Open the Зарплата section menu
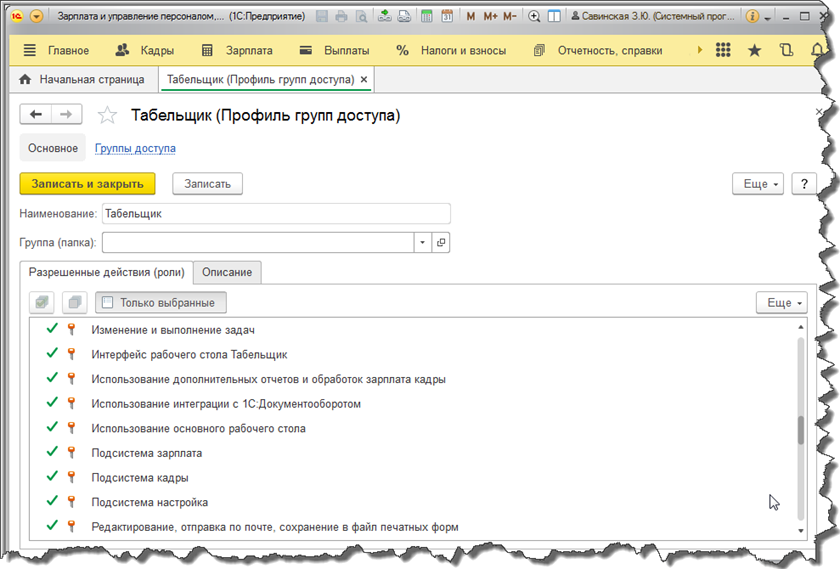The image size is (840, 569). point(236,51)
